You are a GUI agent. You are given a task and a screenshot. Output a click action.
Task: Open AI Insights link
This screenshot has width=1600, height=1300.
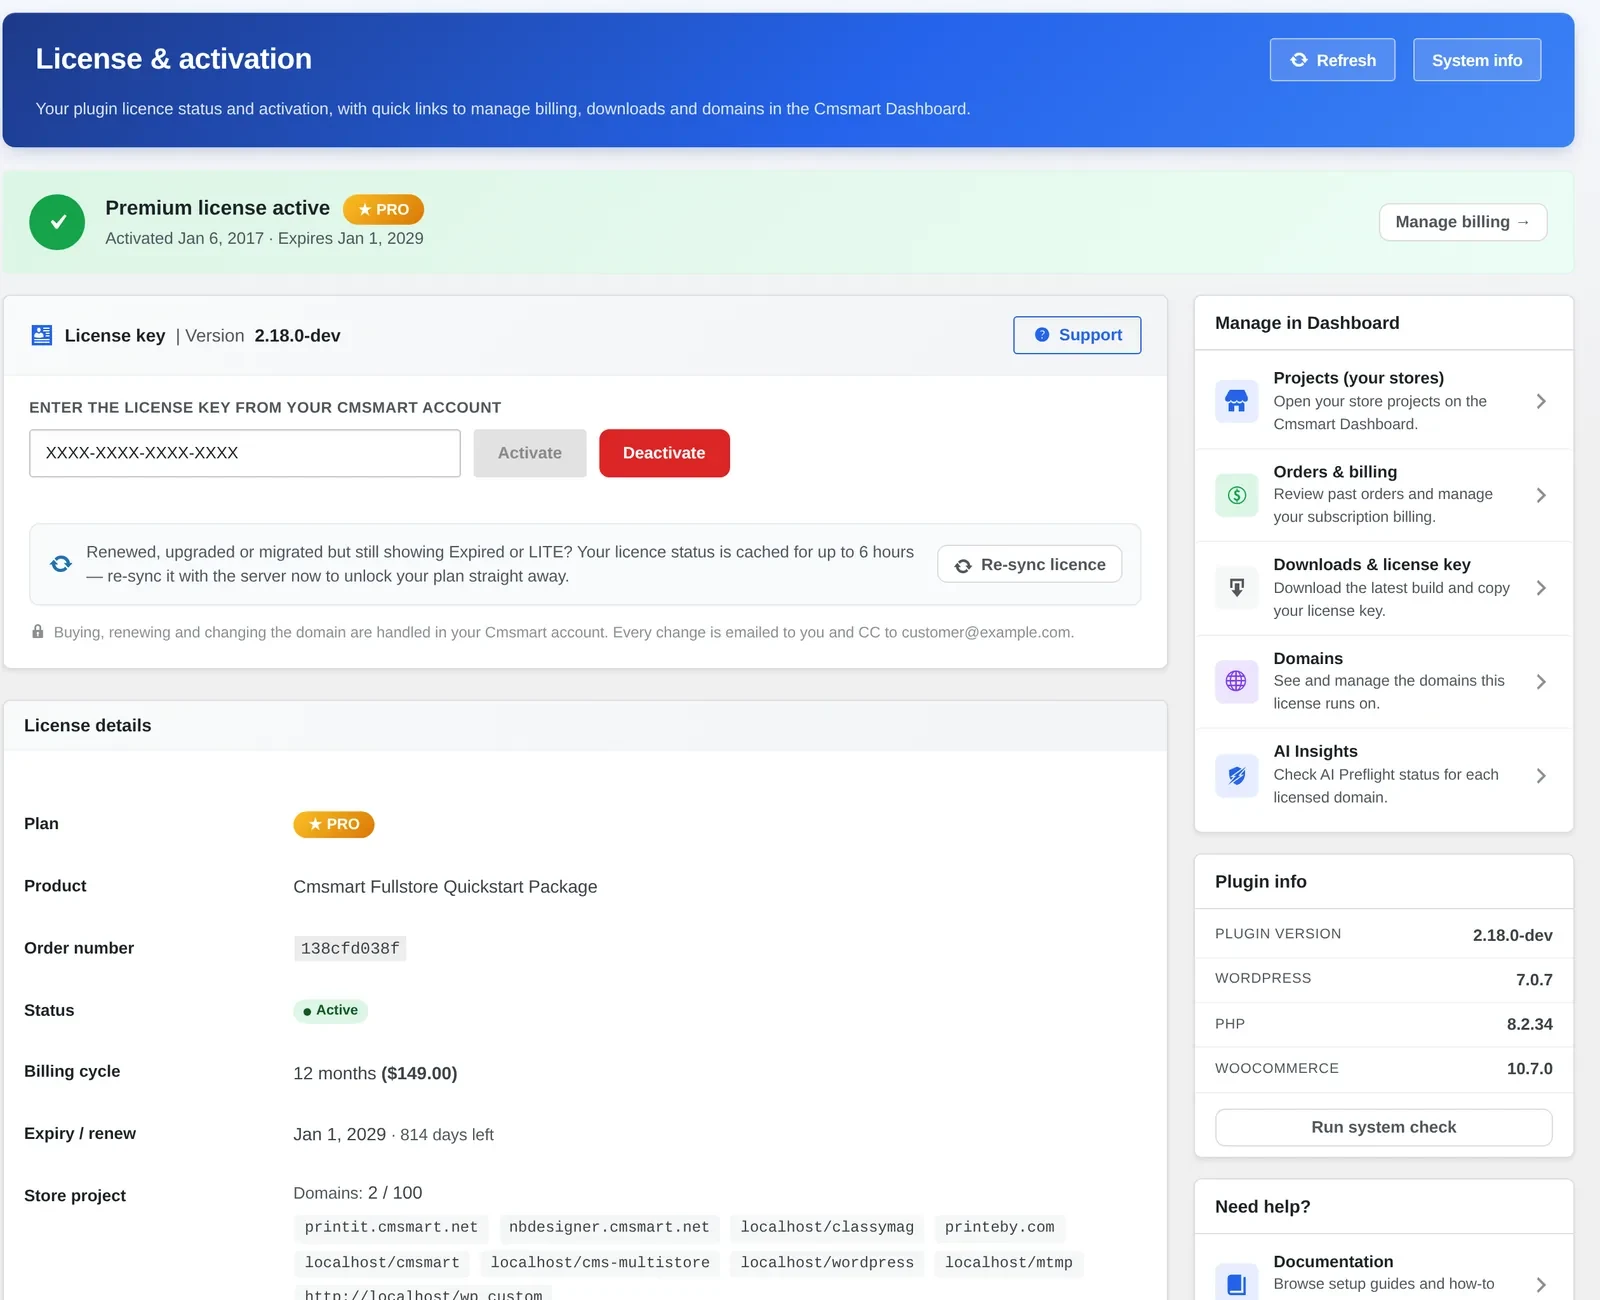point(1384,775)
